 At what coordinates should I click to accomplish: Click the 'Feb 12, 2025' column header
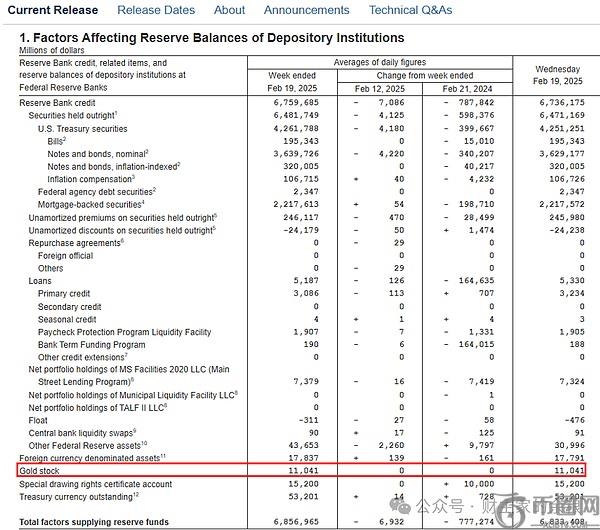[x=380, y=89]
